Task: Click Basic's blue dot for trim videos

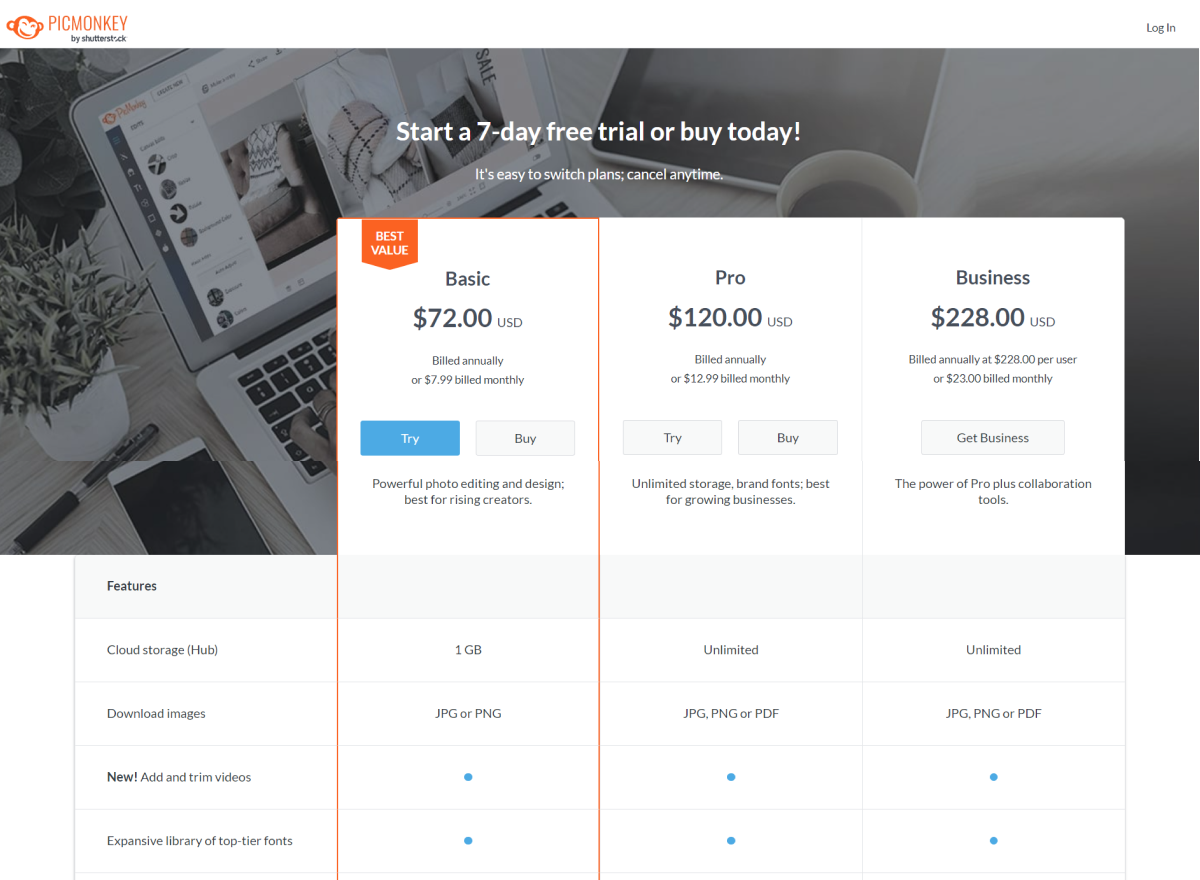Action: [x=468, y=777]
